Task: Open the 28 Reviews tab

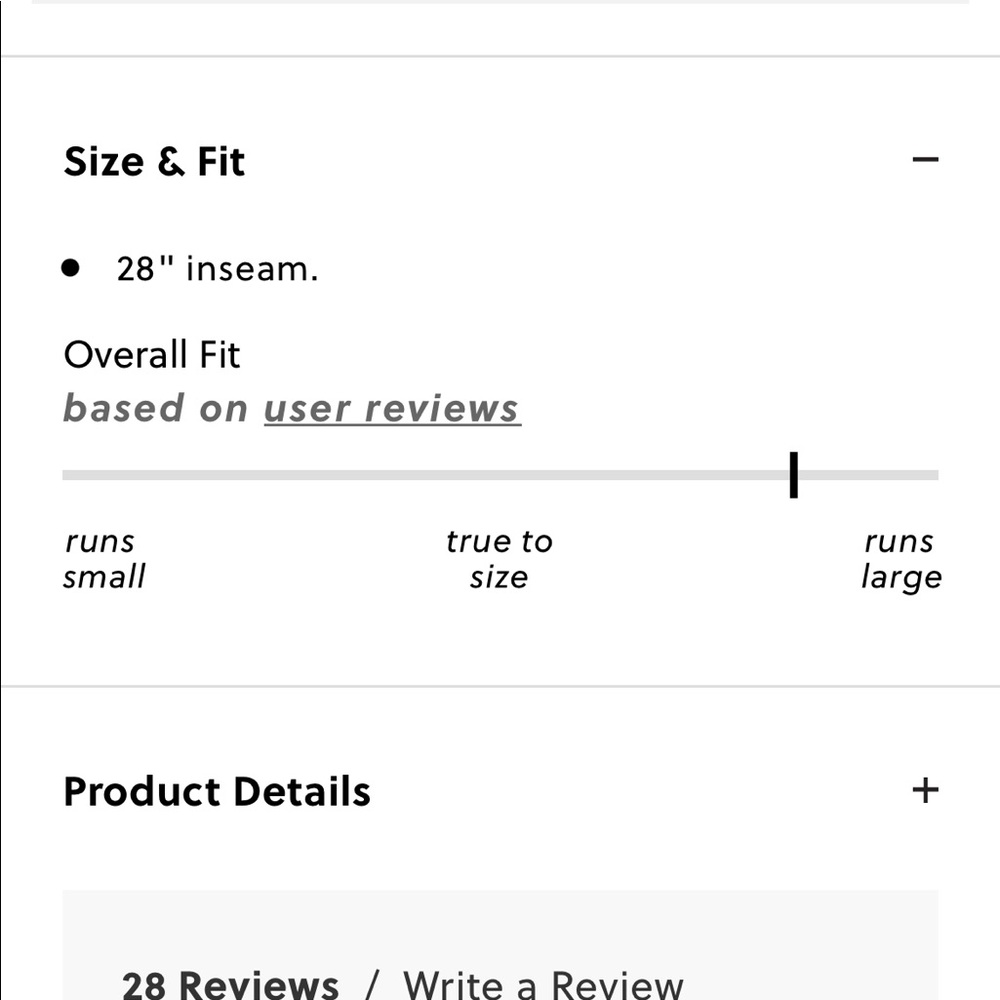Action: click(230, 985)
